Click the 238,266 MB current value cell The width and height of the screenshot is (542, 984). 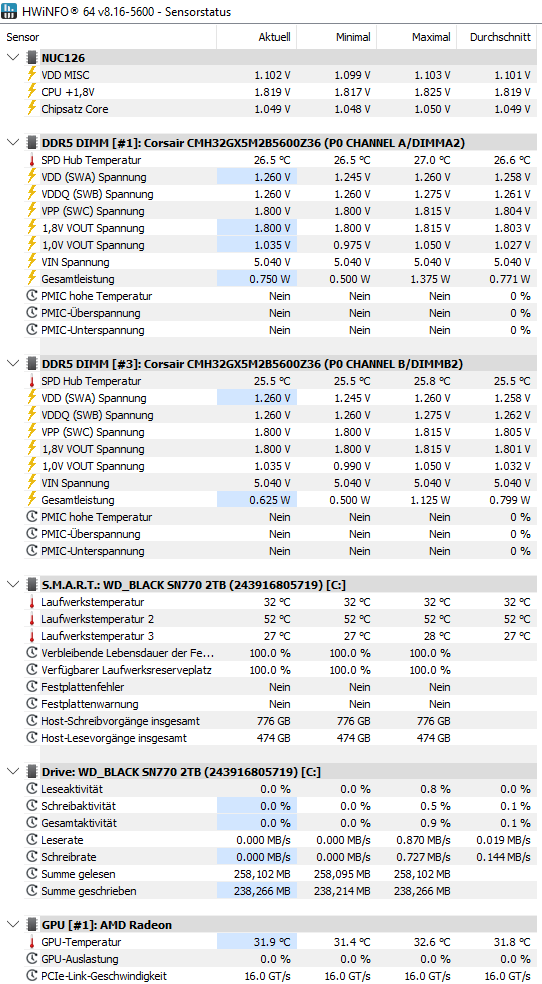click(x=257, y=890)
